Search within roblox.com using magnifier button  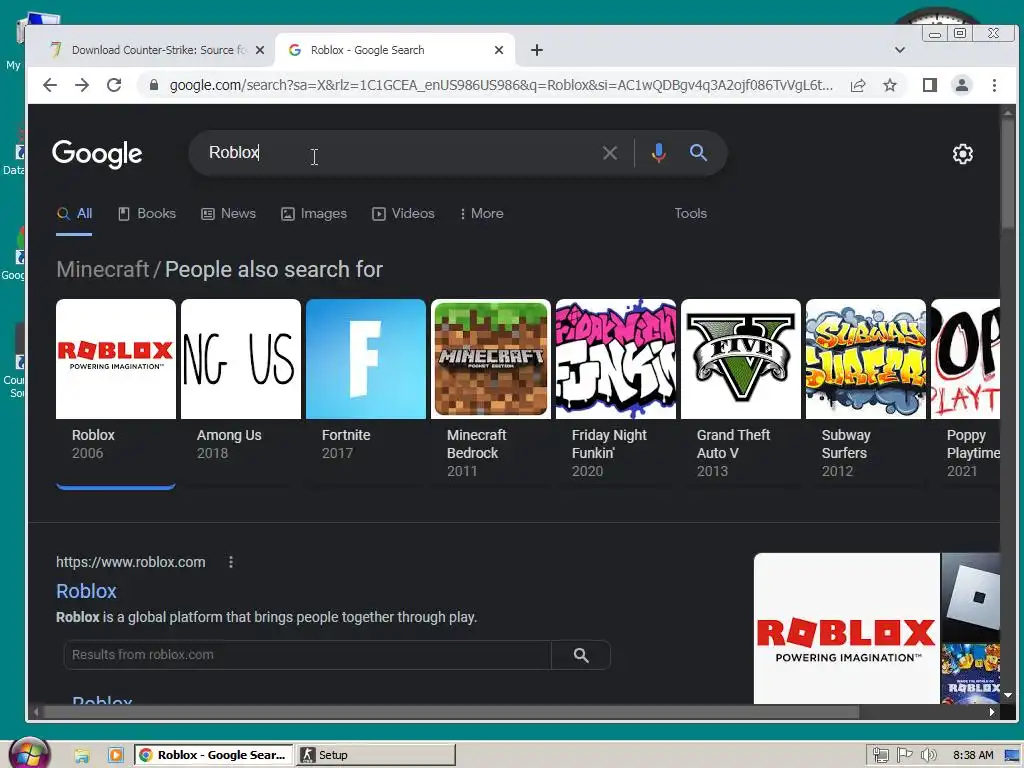(581, 655)
